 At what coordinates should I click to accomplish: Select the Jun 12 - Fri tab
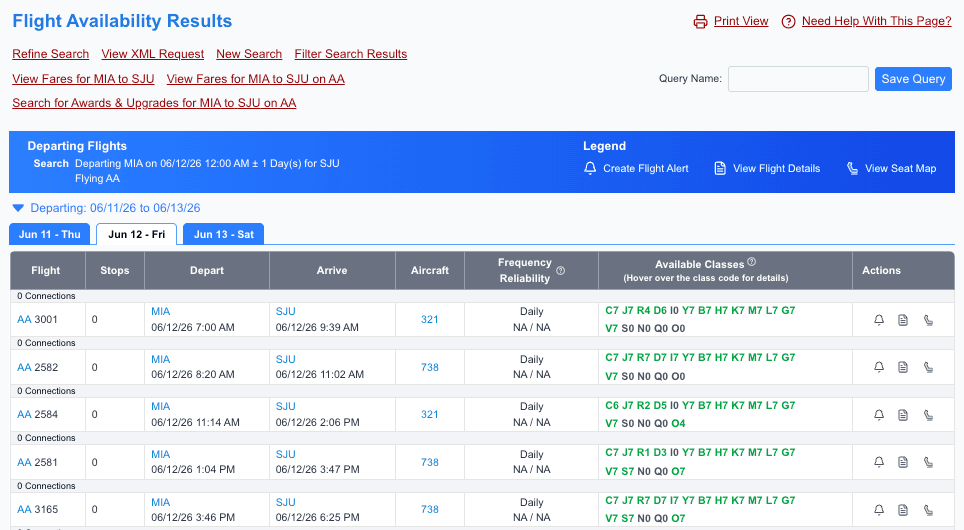click(x=136, y=234)
